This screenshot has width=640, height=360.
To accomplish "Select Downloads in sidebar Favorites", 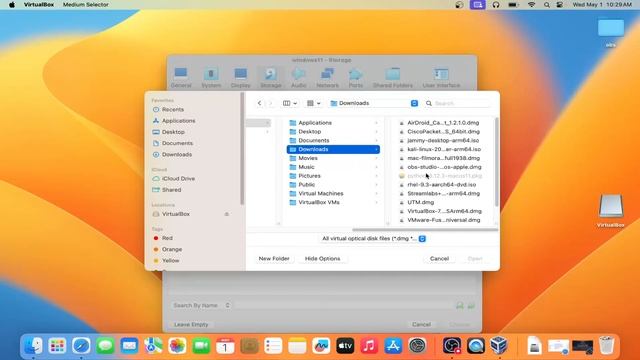I will pos(177,154).
